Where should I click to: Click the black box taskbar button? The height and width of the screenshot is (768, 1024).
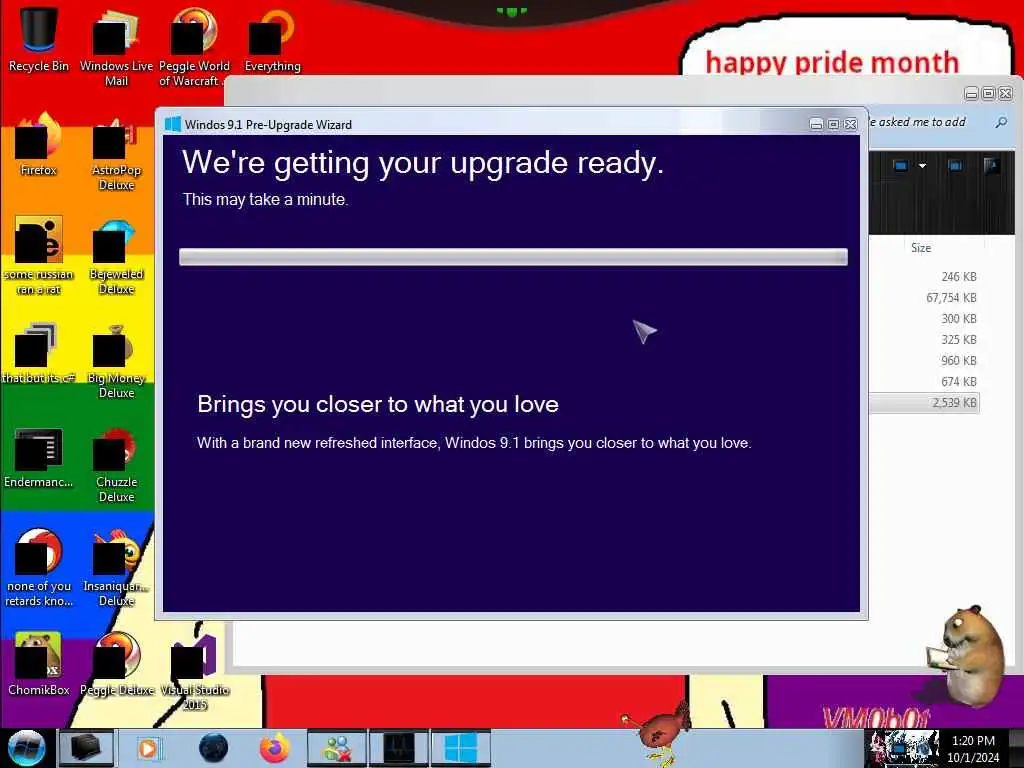(86, 748)
